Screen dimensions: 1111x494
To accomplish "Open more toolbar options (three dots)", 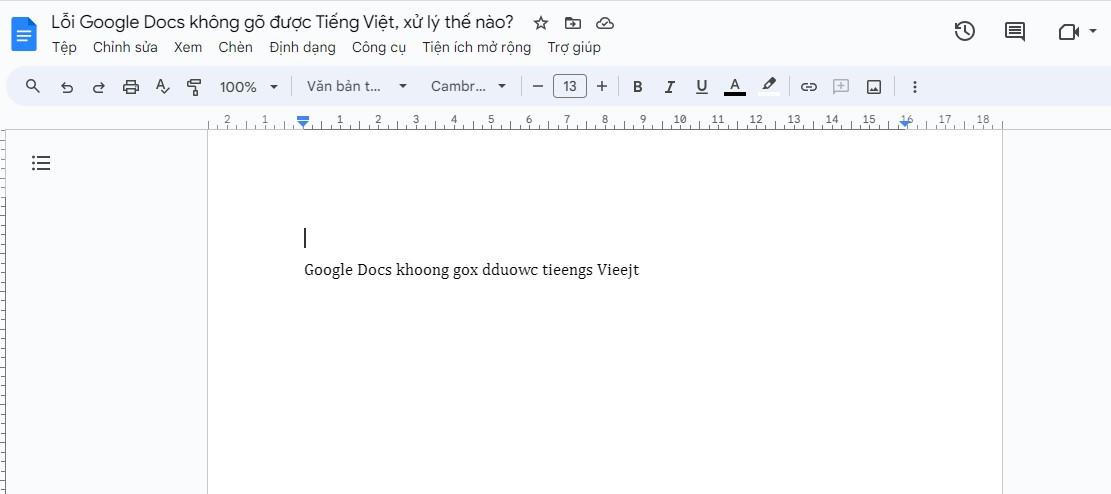I will 914,87.
